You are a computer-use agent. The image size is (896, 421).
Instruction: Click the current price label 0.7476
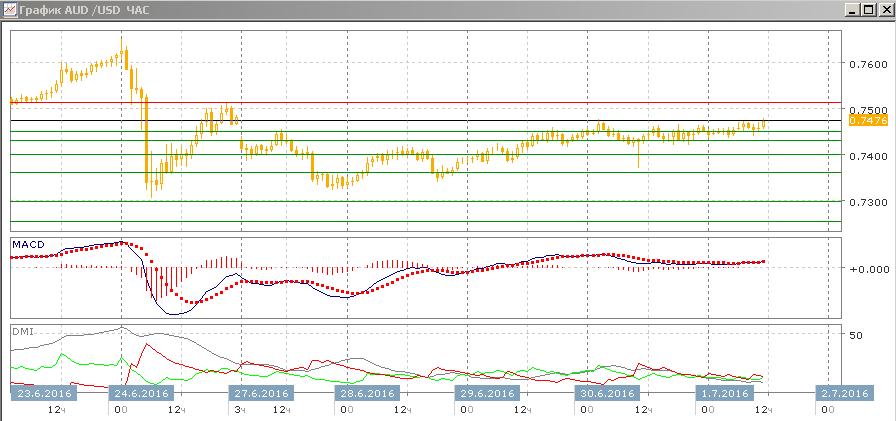(x=869, y=121)
